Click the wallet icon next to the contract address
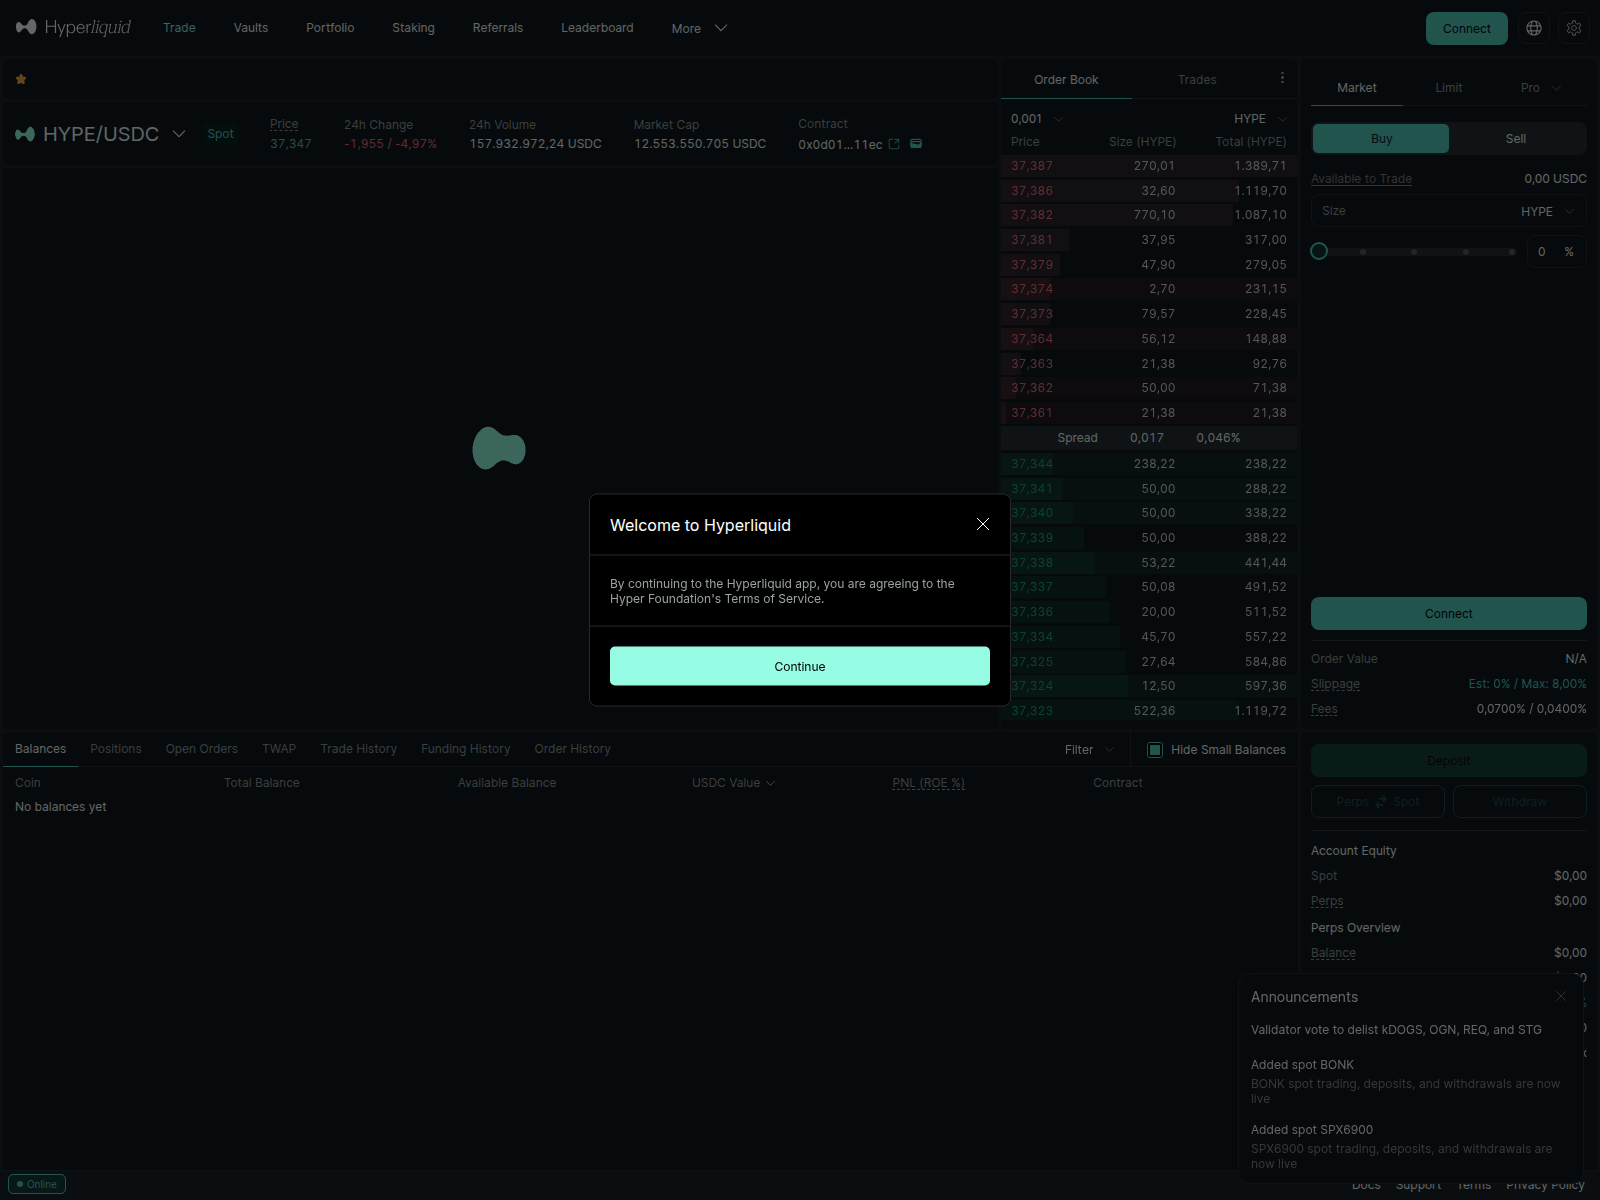This screenshot has height=1200, width=1600. (916, 144)
